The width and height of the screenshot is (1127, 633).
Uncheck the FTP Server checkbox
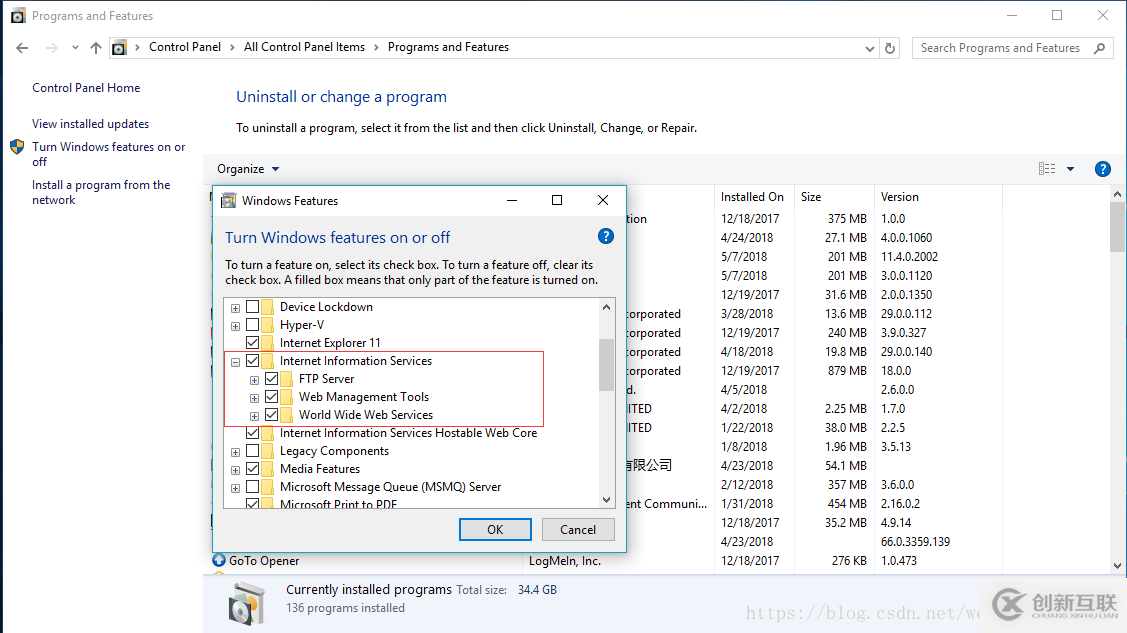272,379
